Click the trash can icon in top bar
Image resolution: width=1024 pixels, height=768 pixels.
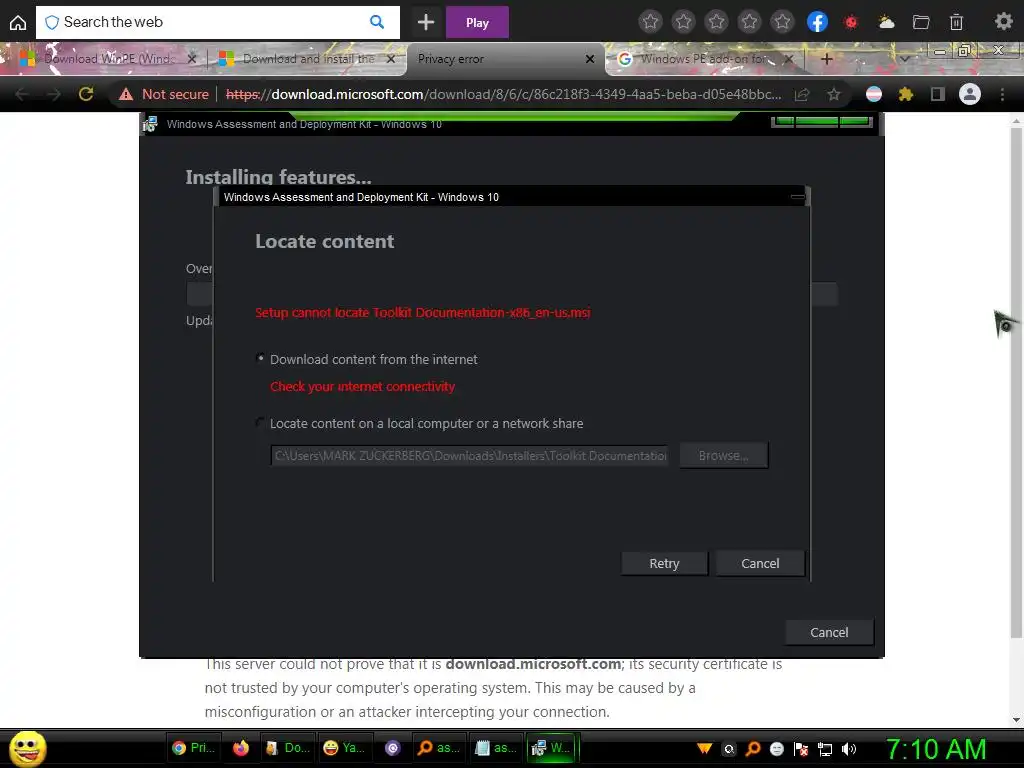point(956,22)
